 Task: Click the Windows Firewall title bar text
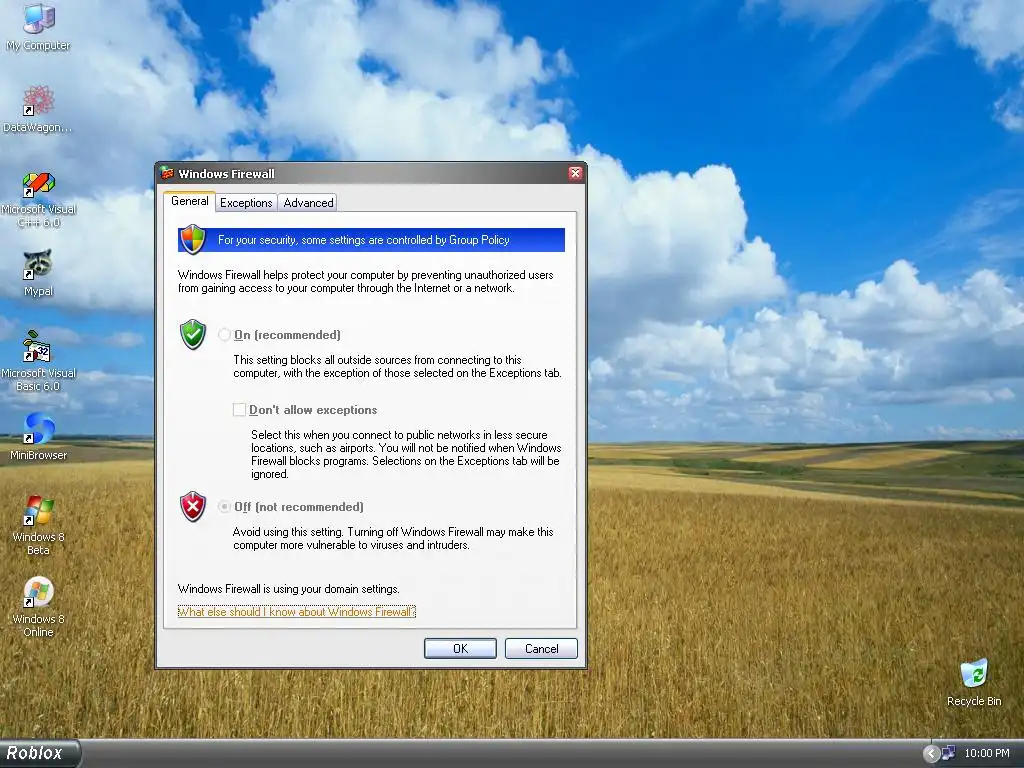227,174
